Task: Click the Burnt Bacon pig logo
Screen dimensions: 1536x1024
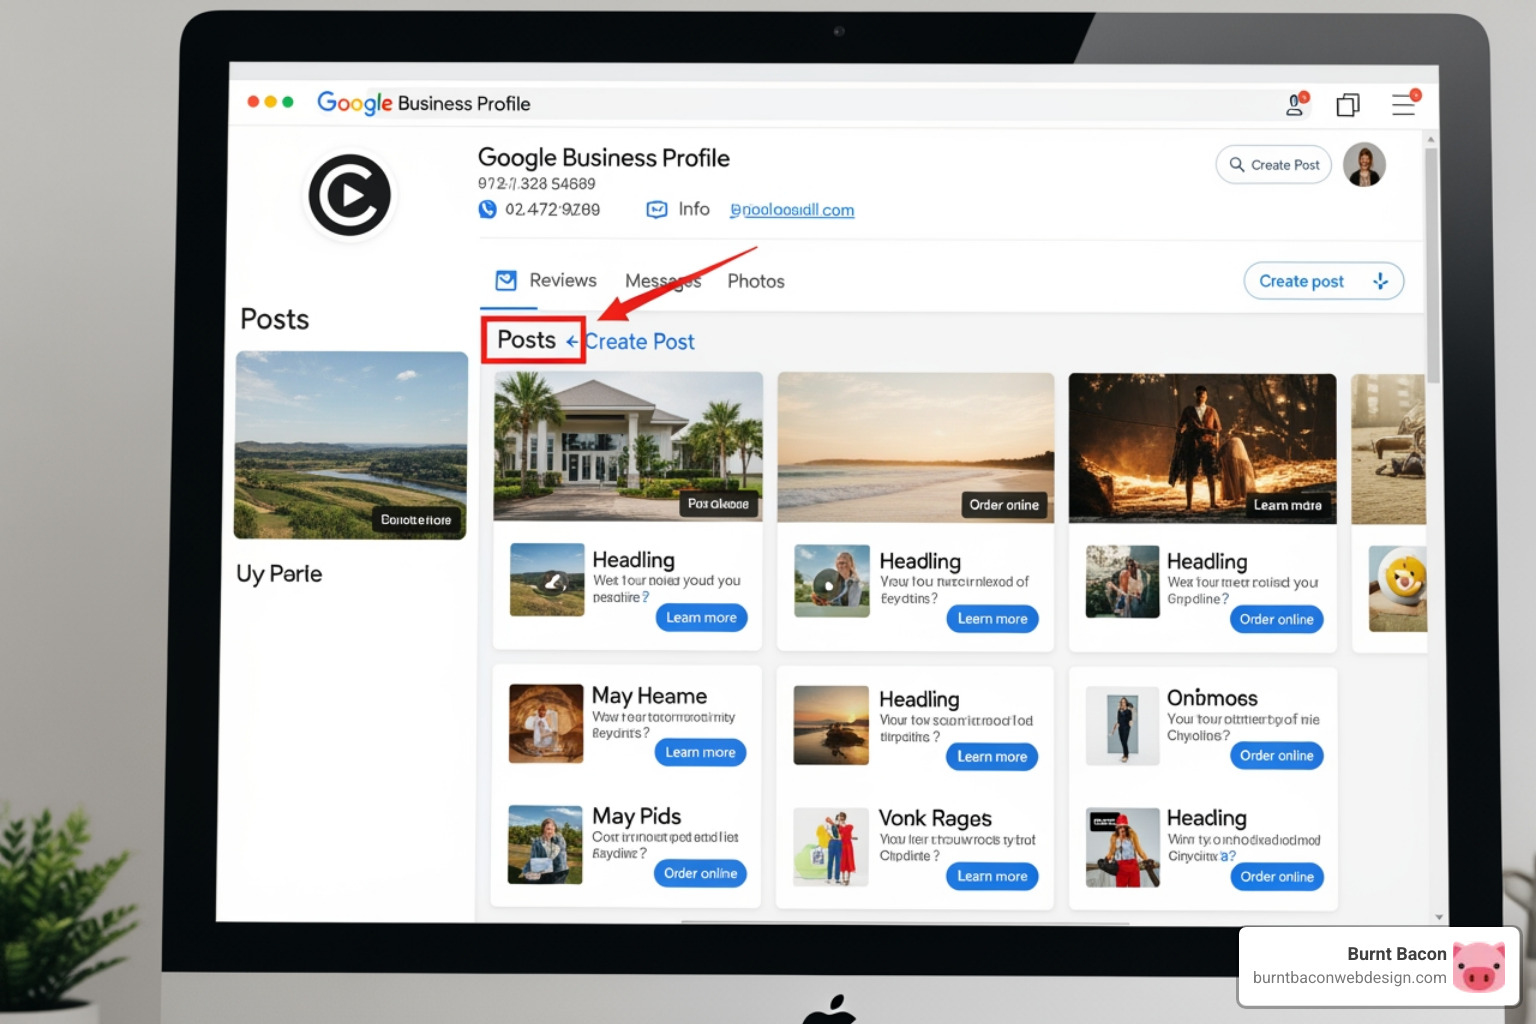Action: tap(1479, 966)
